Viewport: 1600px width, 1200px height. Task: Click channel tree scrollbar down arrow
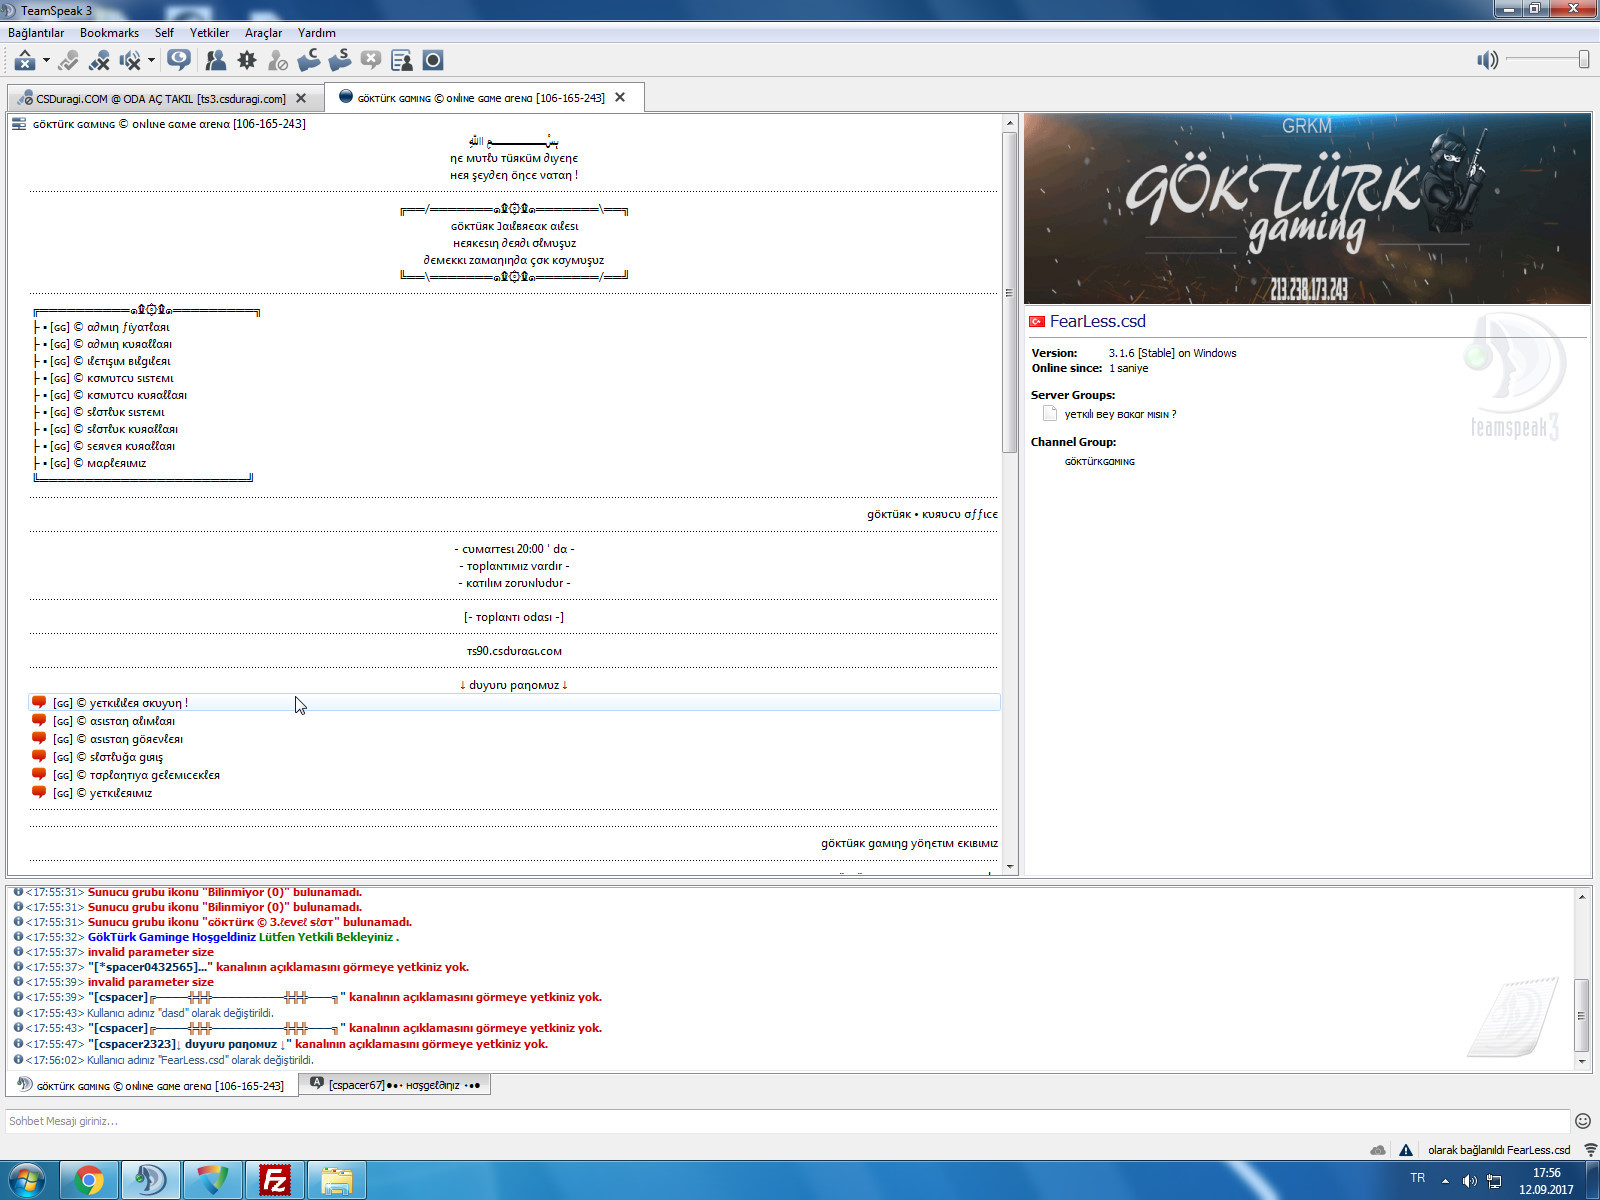(1010, 867)
